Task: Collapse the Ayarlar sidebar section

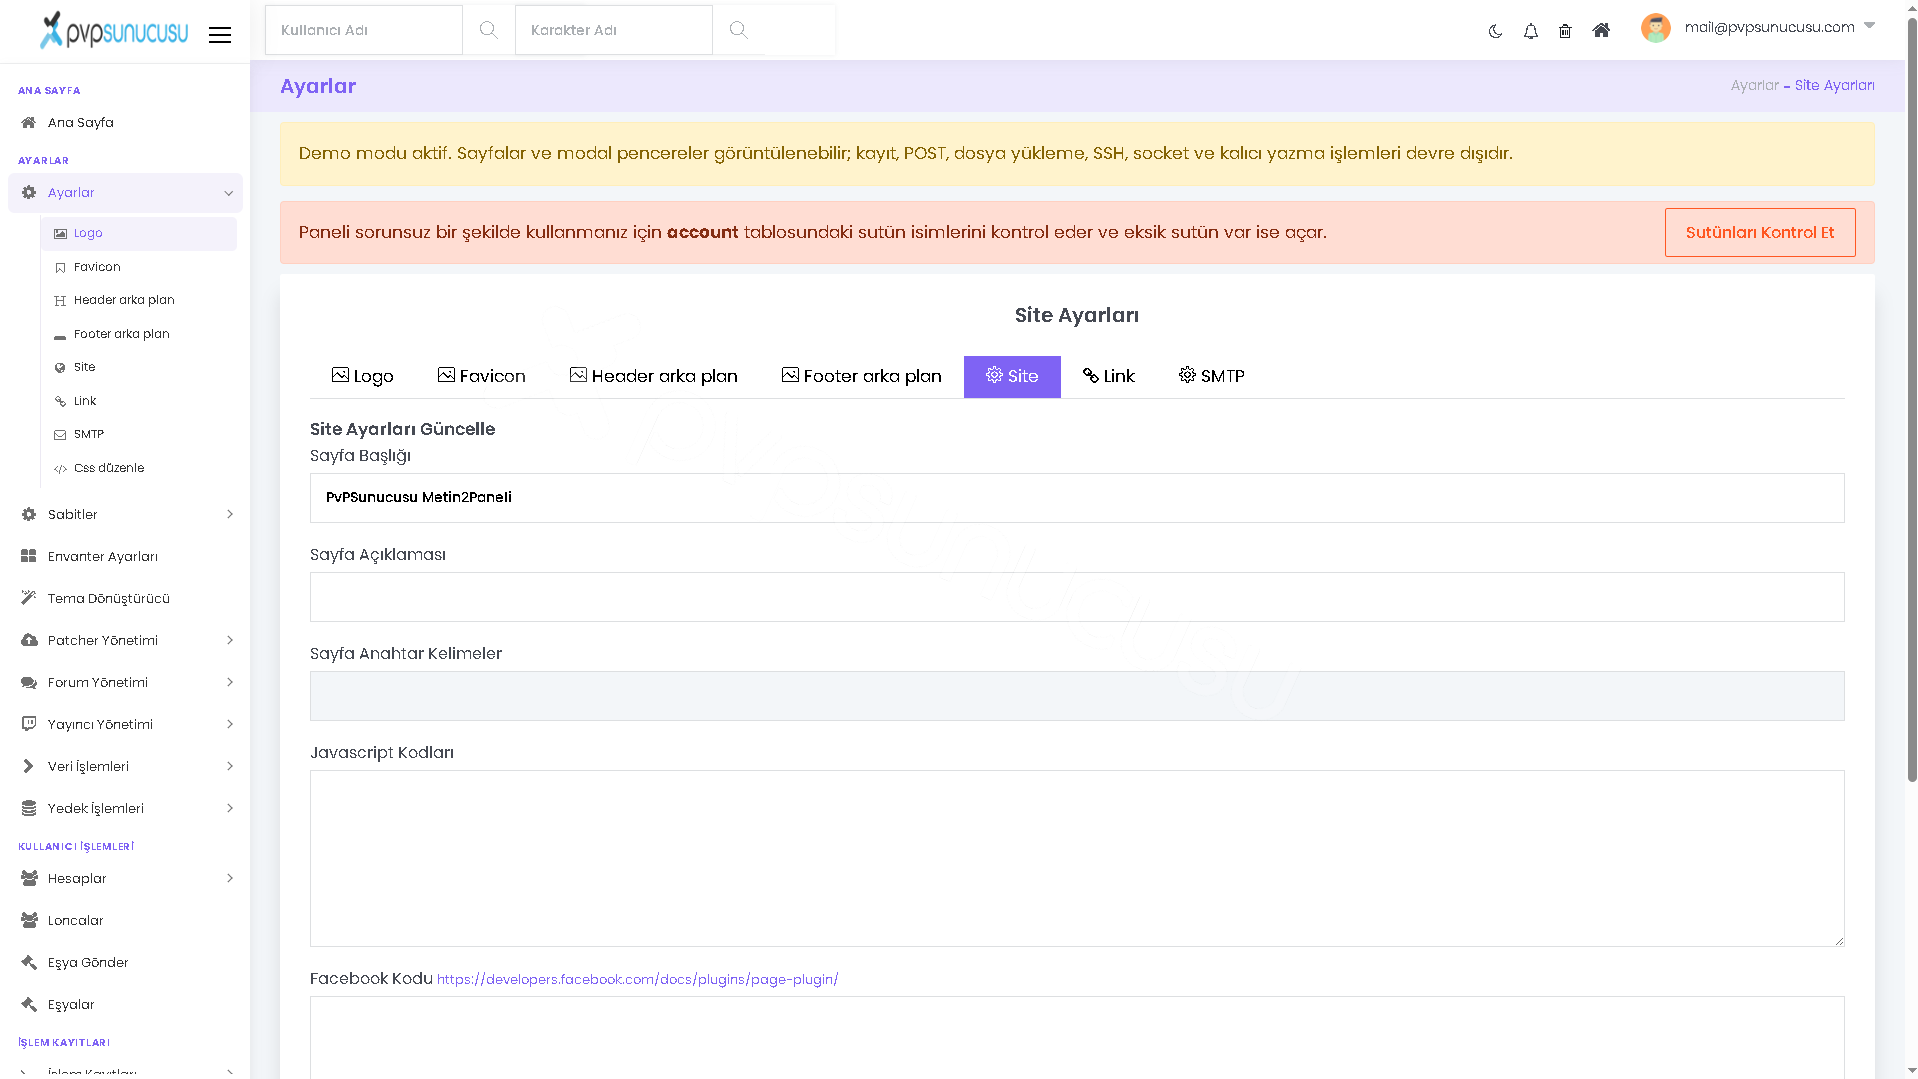Action: click(x=125, y=192)
